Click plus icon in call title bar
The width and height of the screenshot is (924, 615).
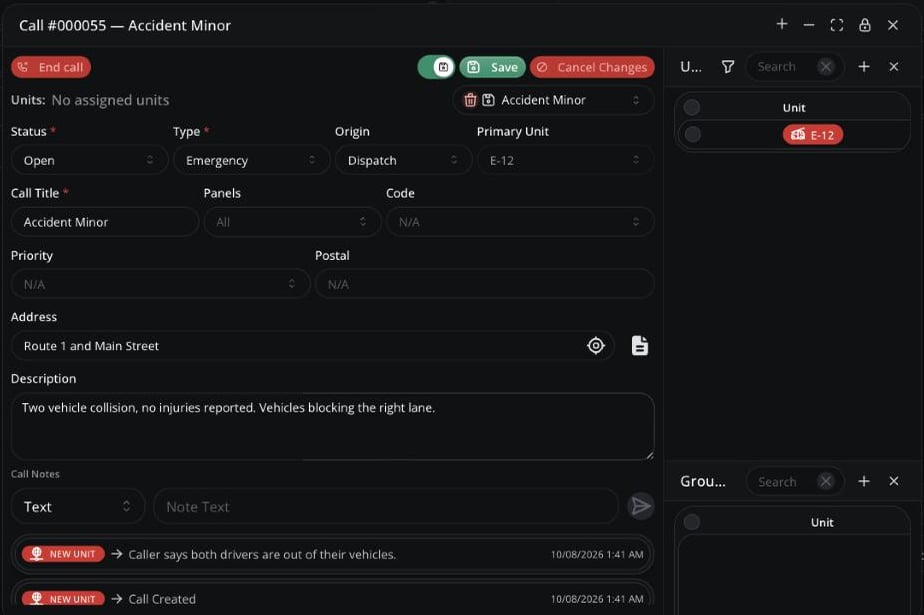tap(781, 25)
